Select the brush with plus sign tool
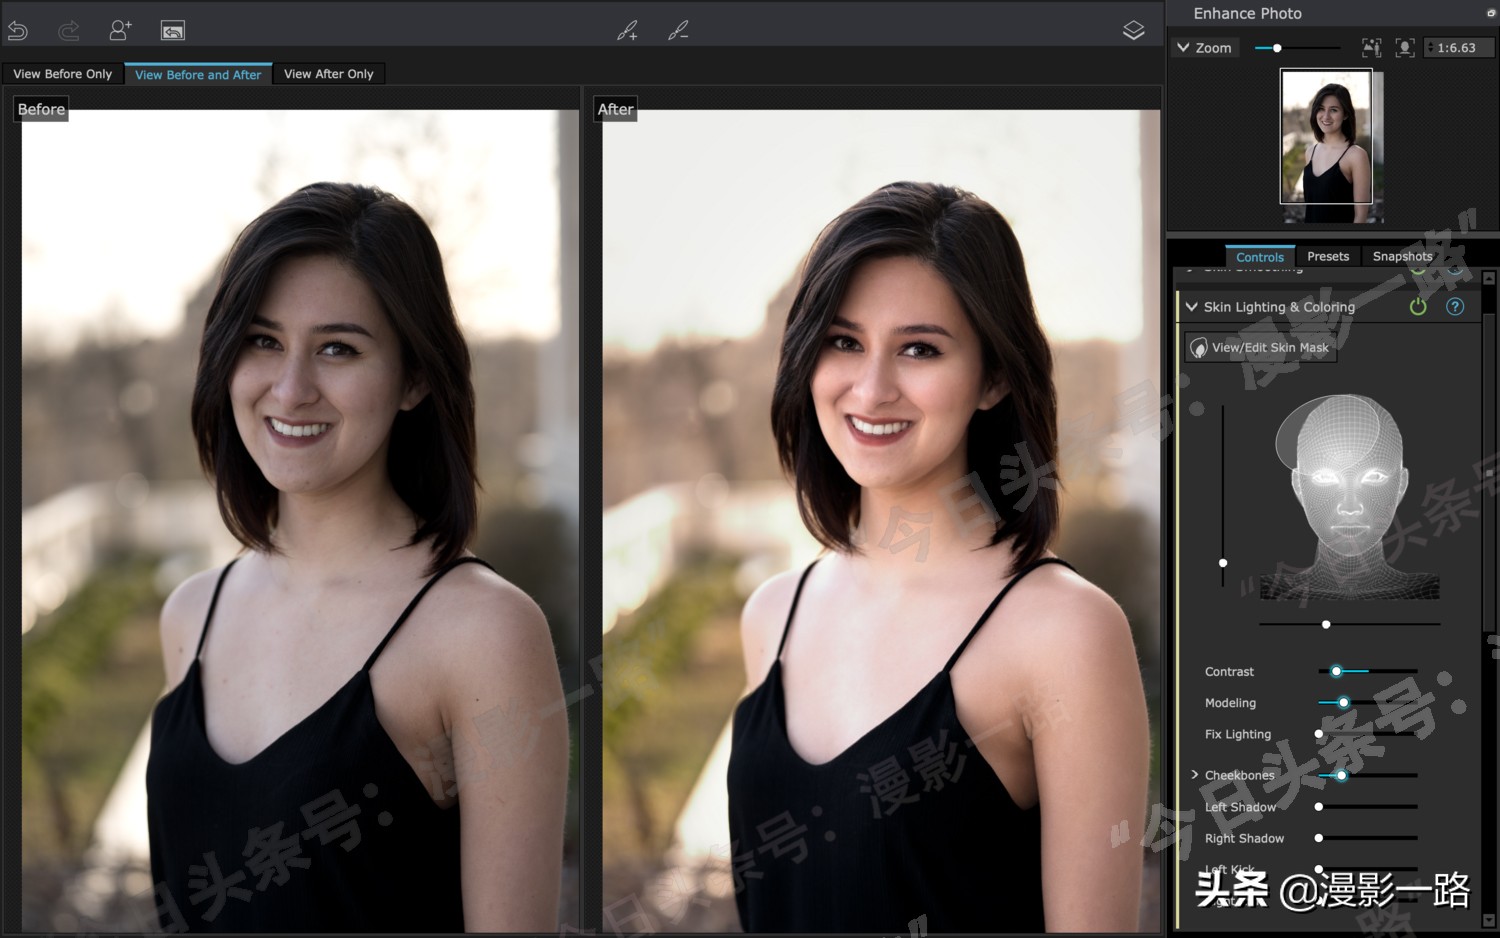 point(627,31)
